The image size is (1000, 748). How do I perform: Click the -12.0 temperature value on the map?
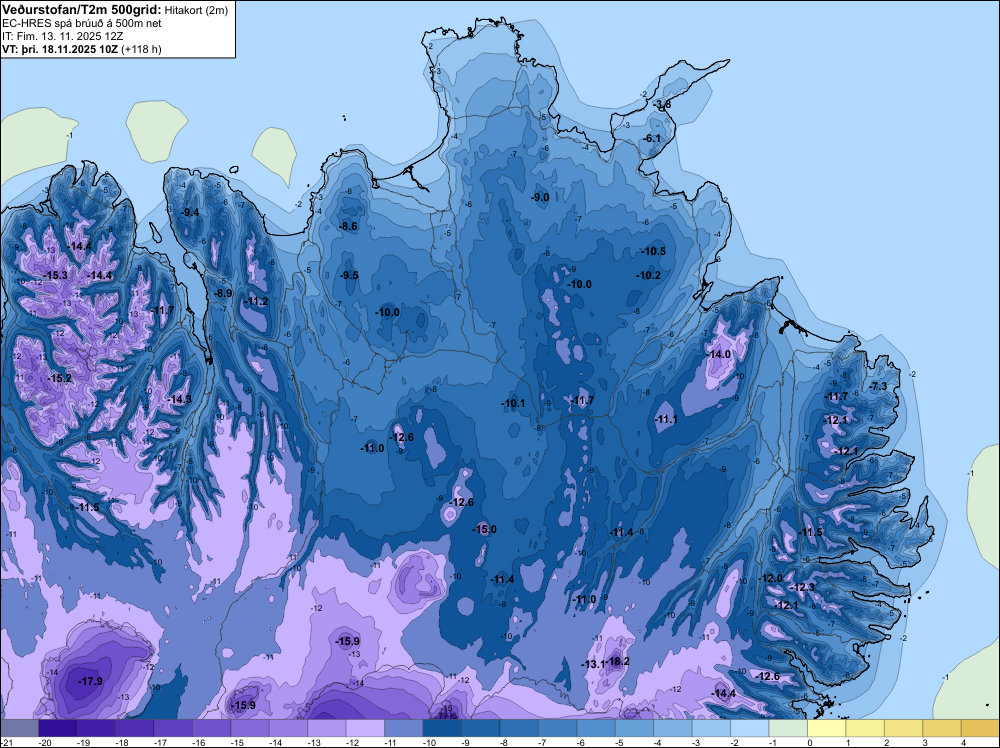point(770,578)
